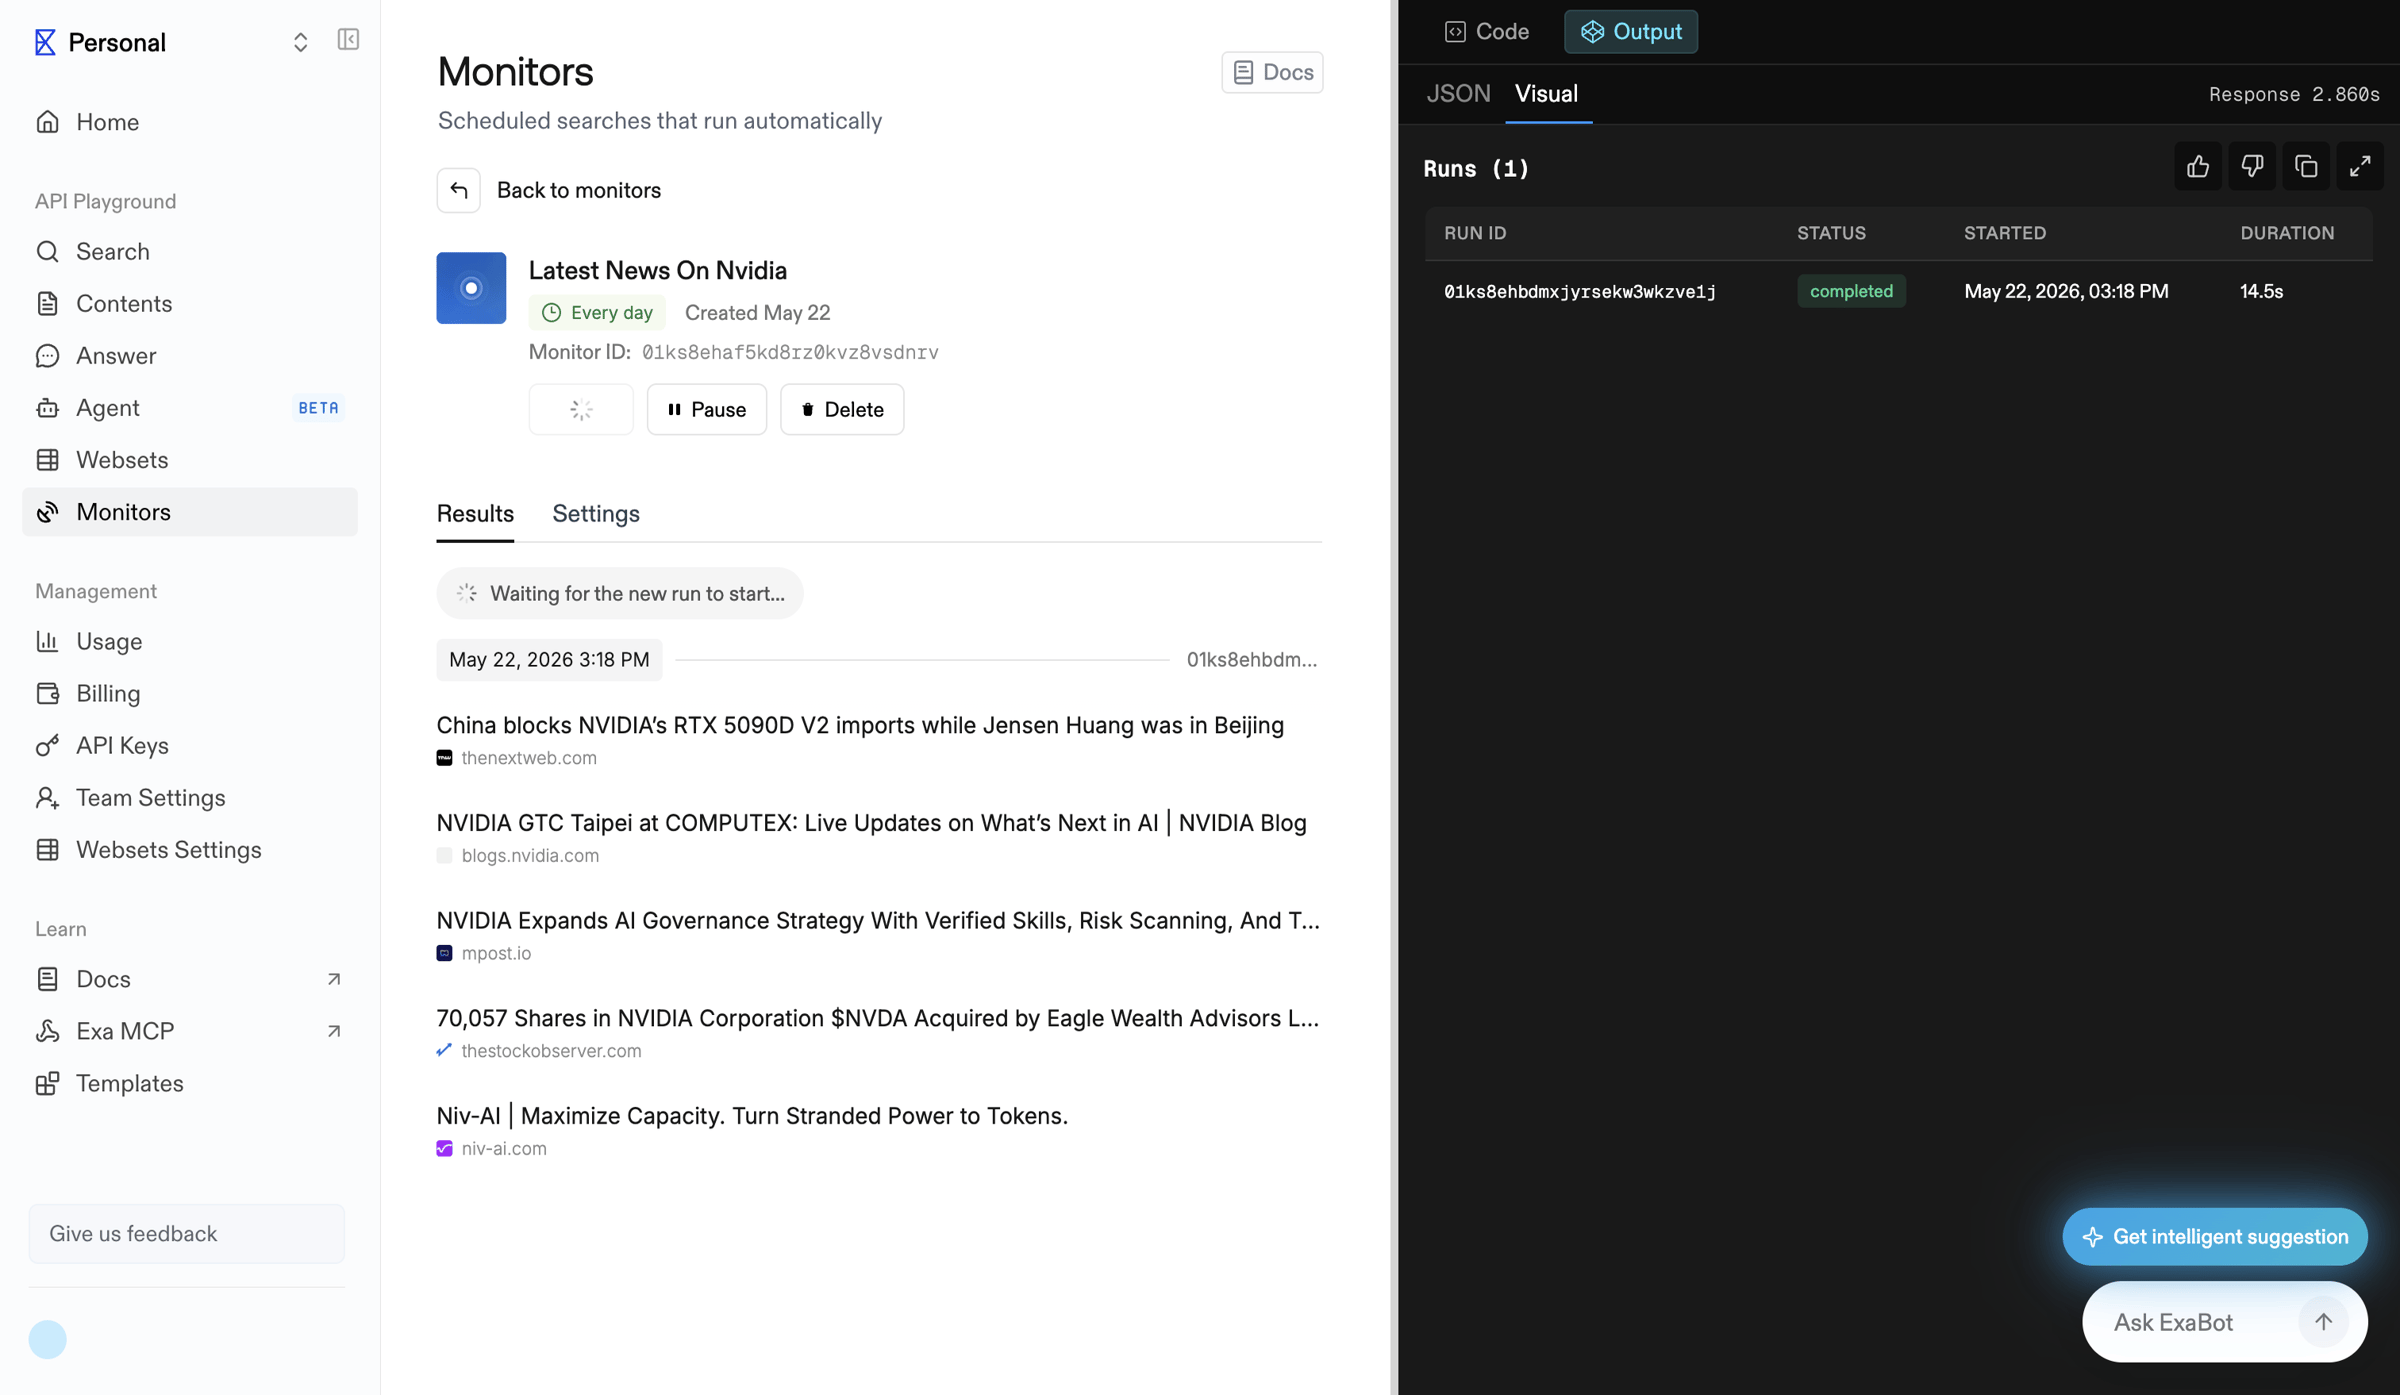Open the Search playground
Screen dimensions: 2400x1395
point(190,252)
